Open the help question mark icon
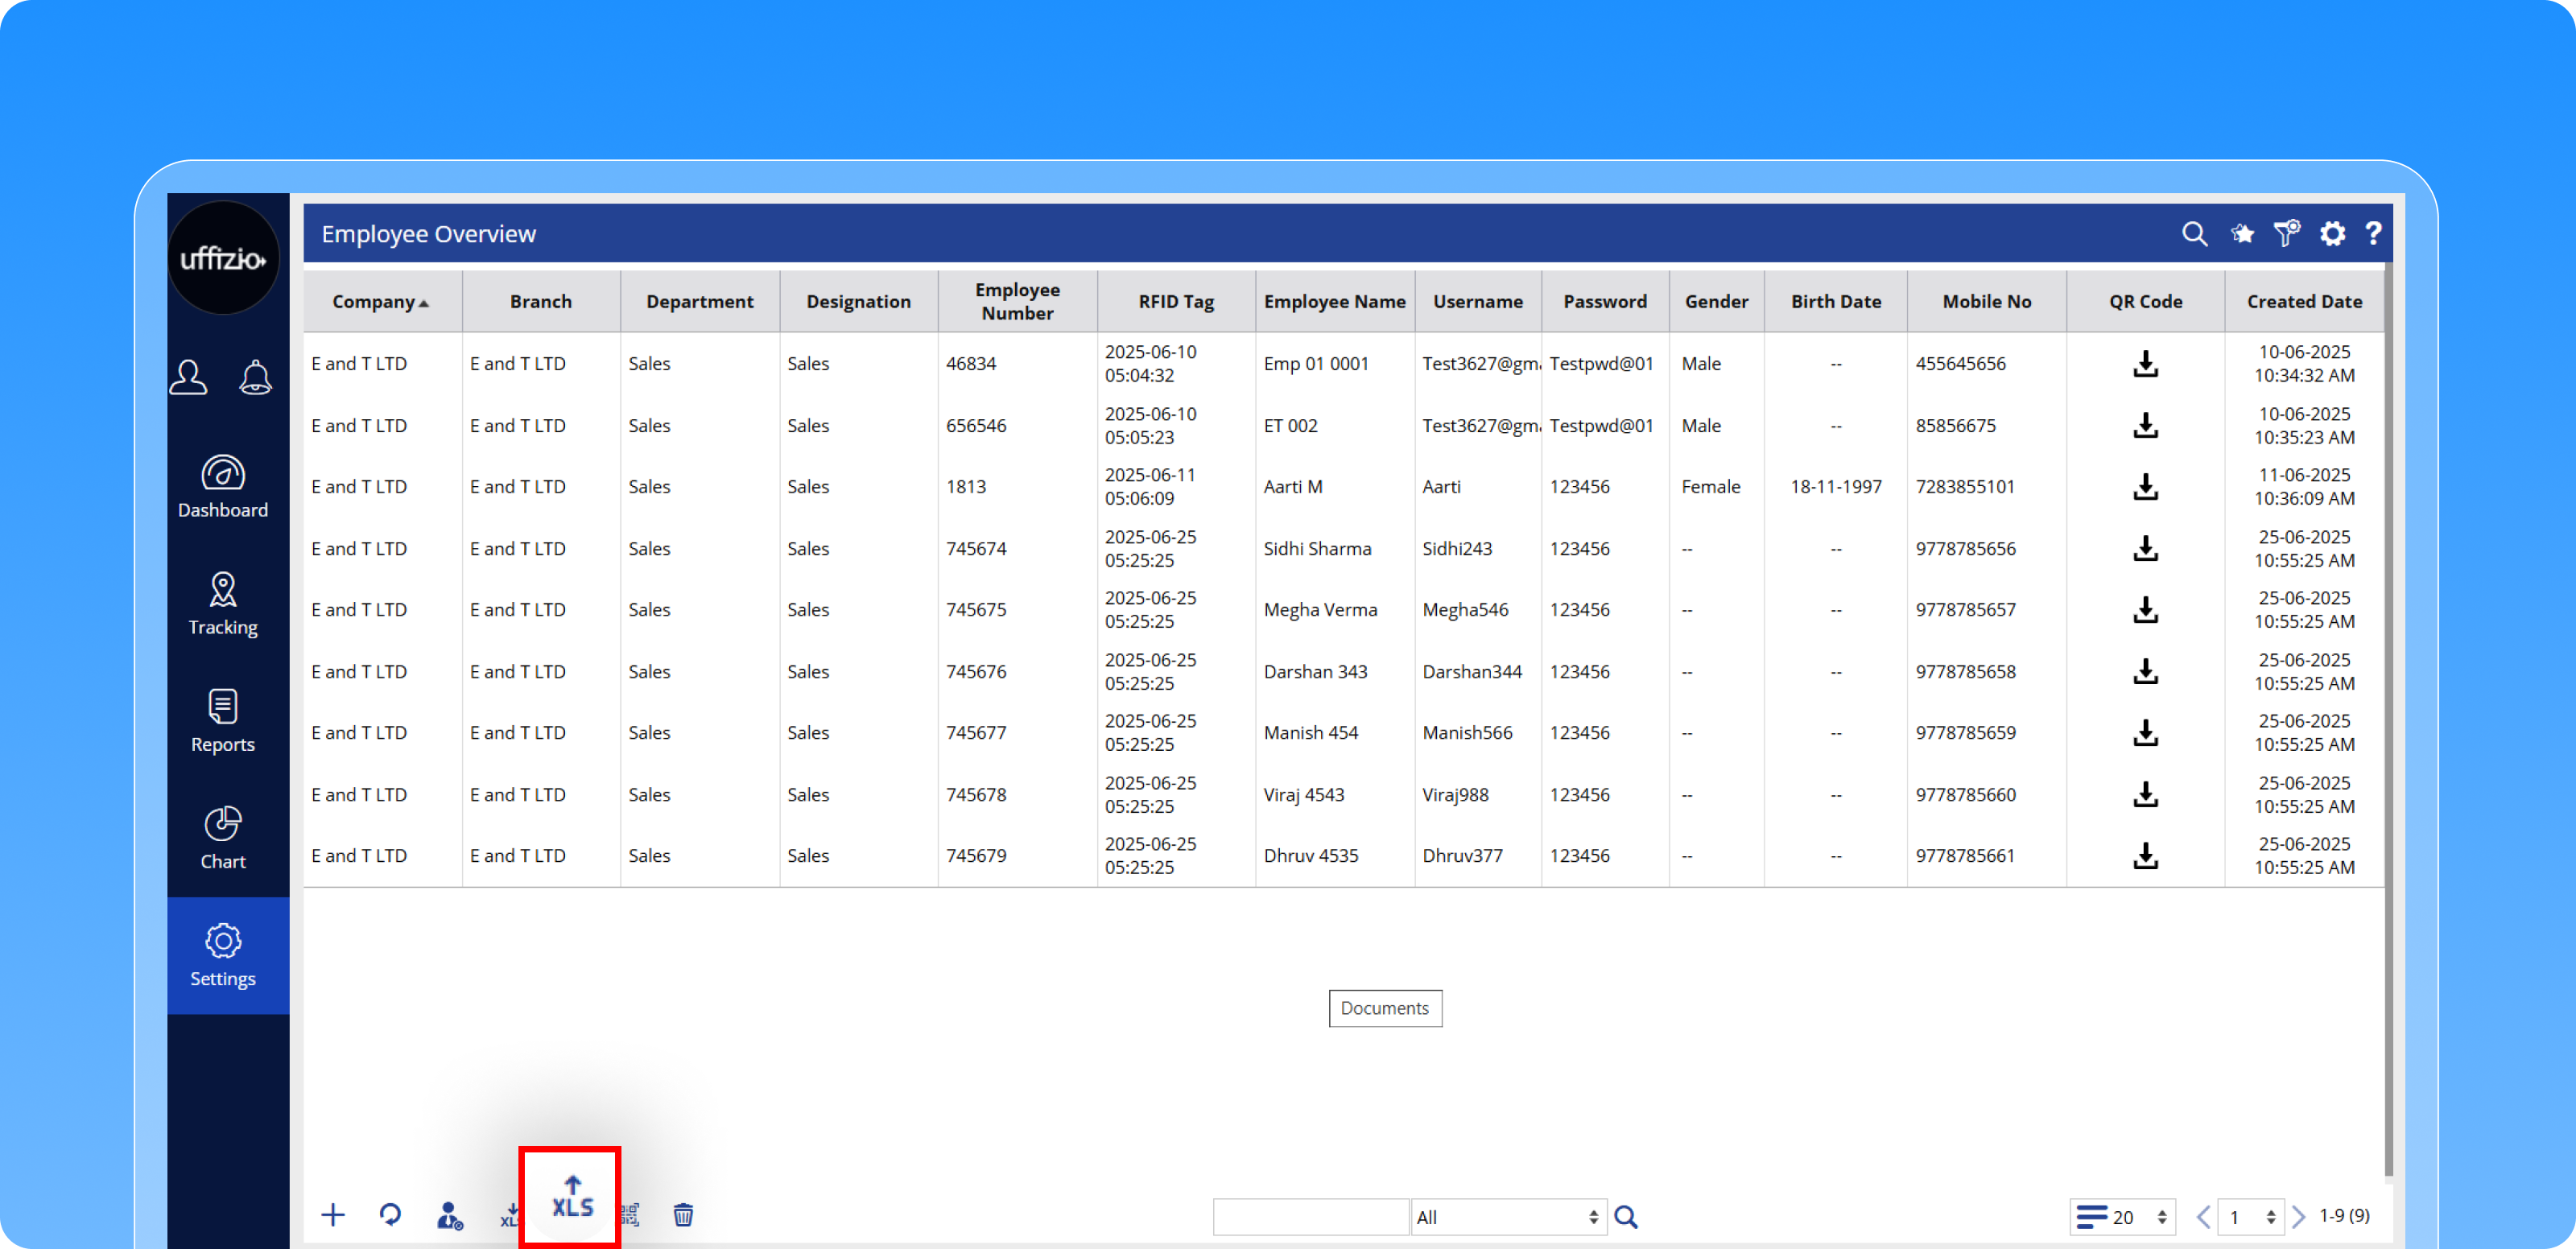Viewport: 2576px width, 1249px height. point(2373,234)
